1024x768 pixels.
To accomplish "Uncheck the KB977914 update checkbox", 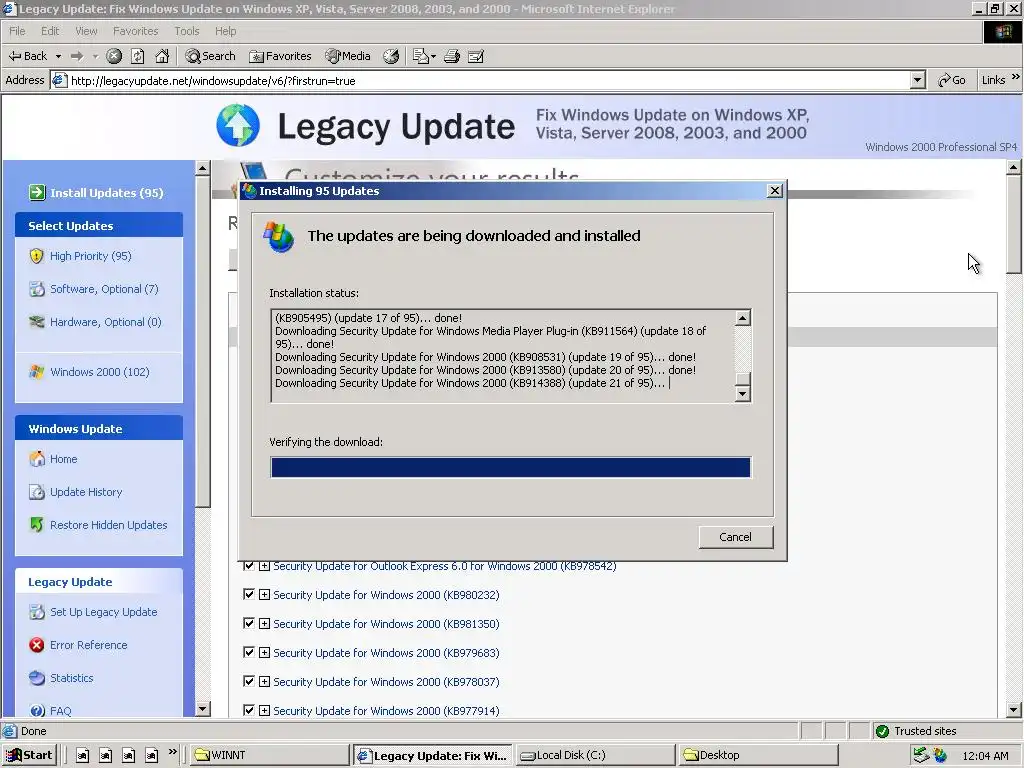I will click(249, 710).
